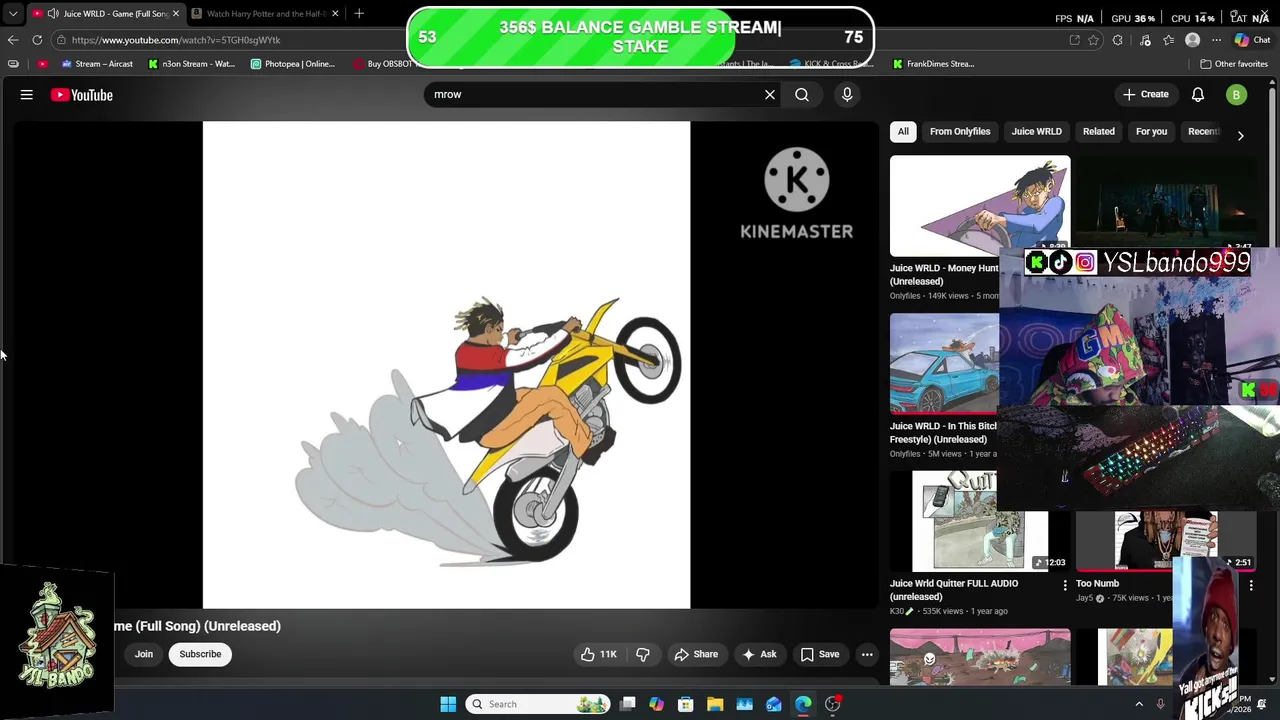Open the n3on Stream bookmark

coord(192,64)
